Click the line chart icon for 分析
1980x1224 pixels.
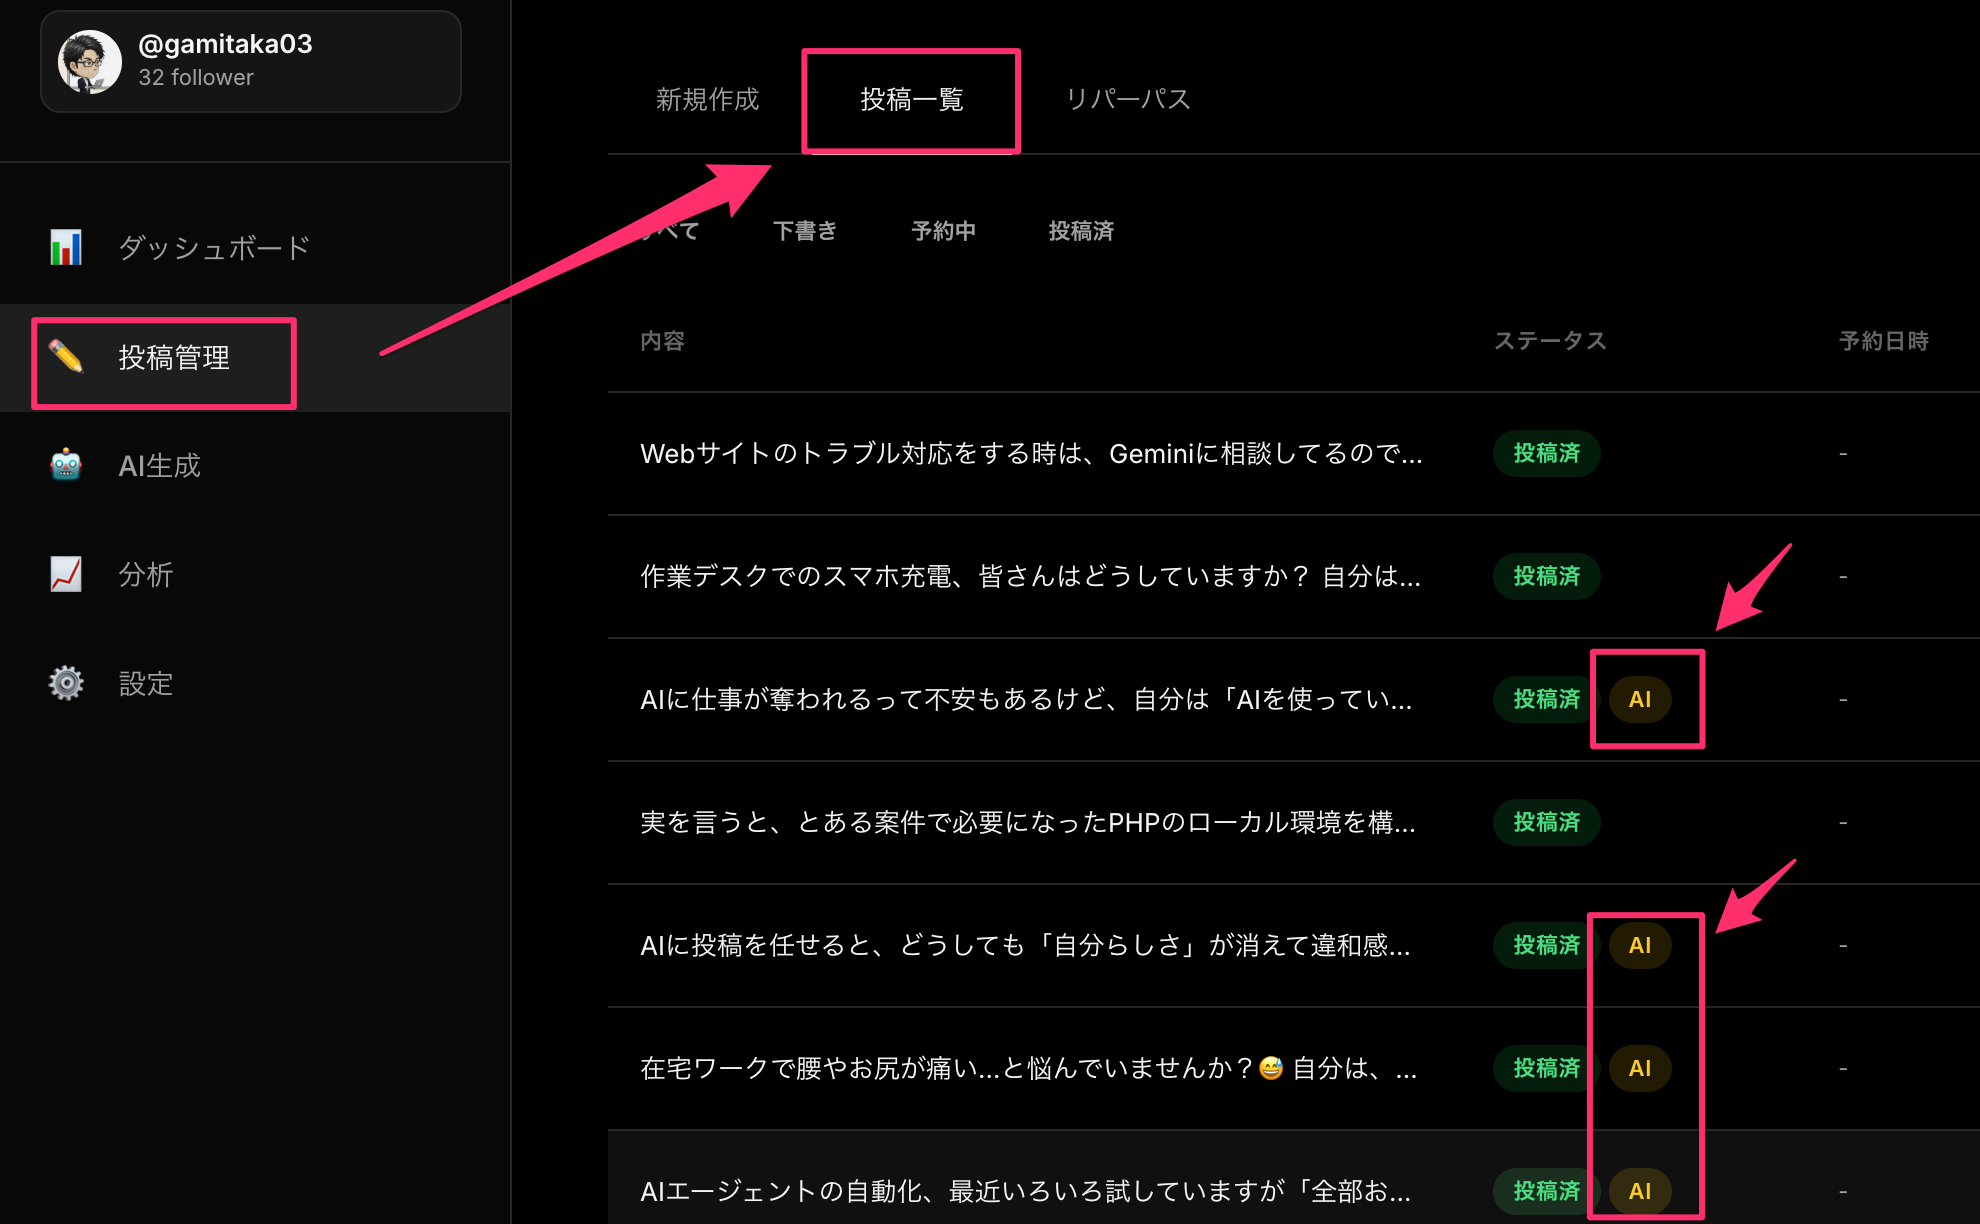point(66,574)
